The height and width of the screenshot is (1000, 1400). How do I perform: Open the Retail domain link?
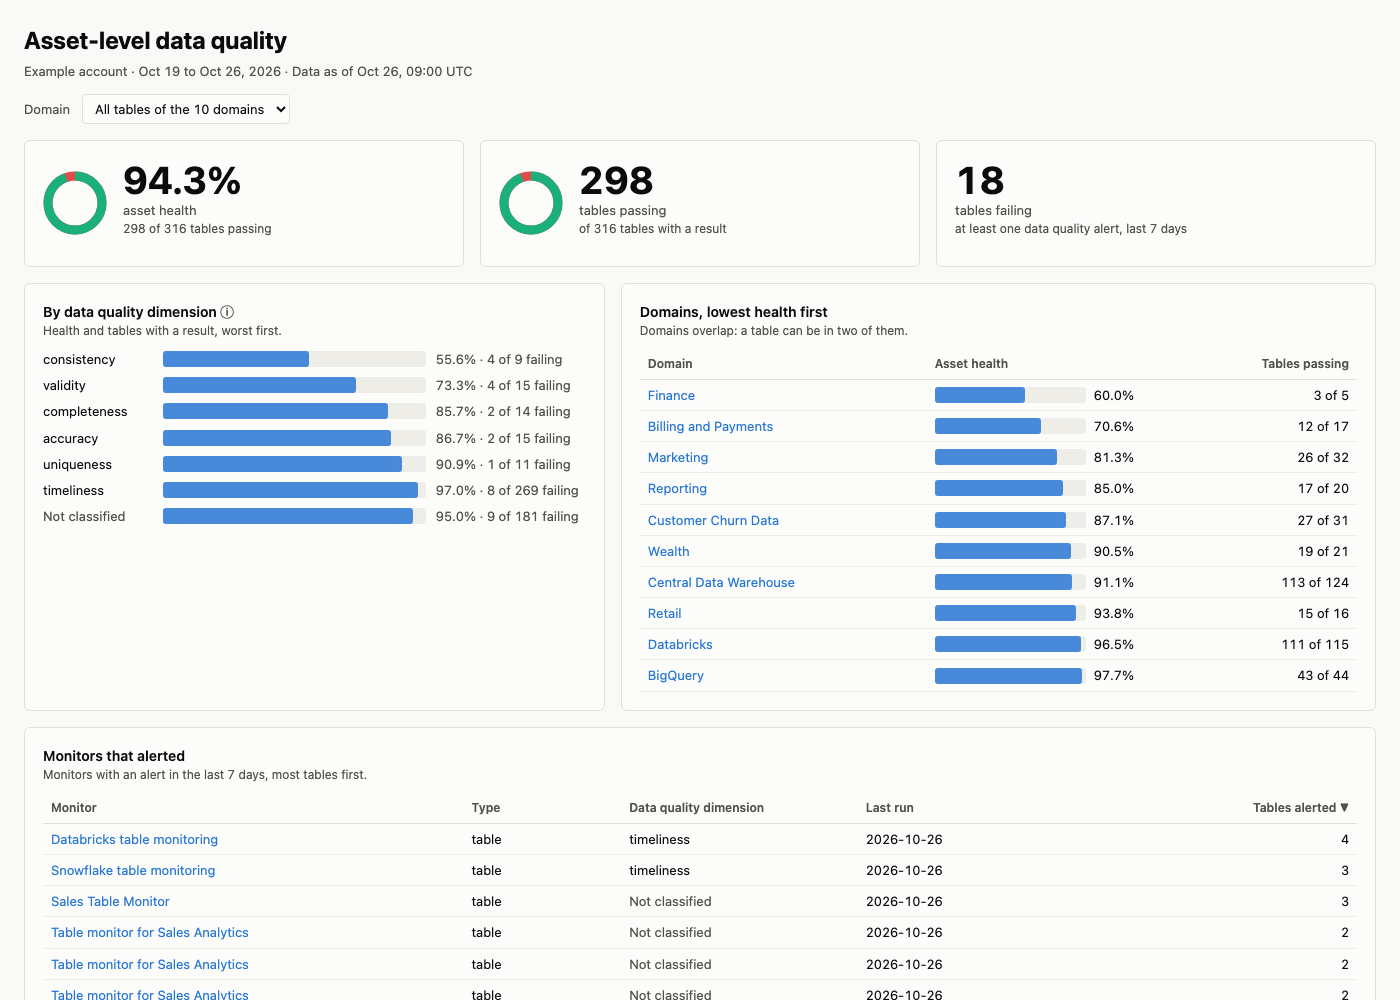tap(664, 614)
